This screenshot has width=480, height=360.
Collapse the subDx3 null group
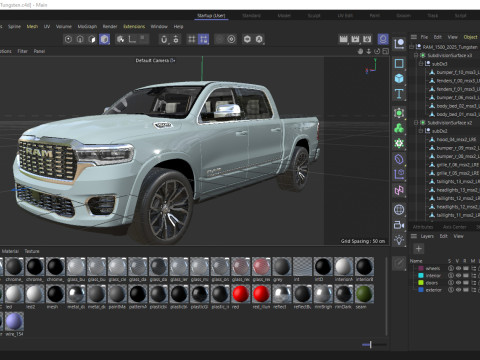(x=421, y=64)
